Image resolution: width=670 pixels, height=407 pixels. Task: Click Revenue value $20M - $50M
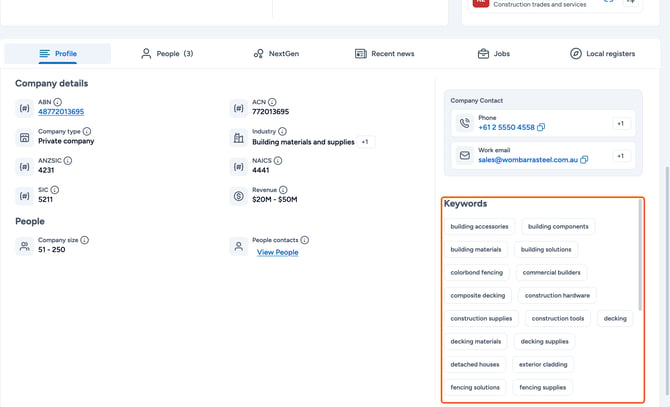(x=275, y=199)
